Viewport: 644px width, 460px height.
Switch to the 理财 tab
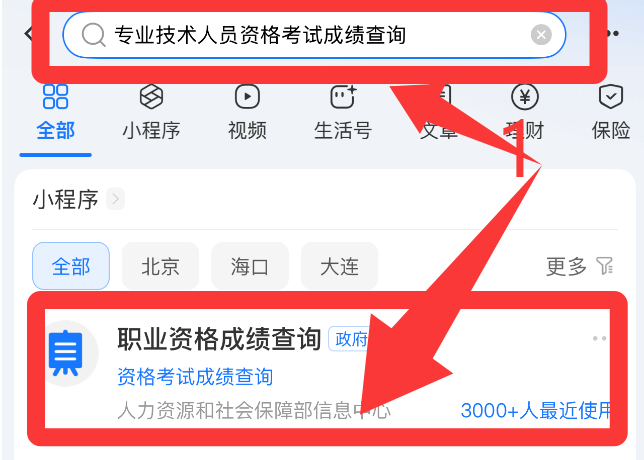point(524,112)
